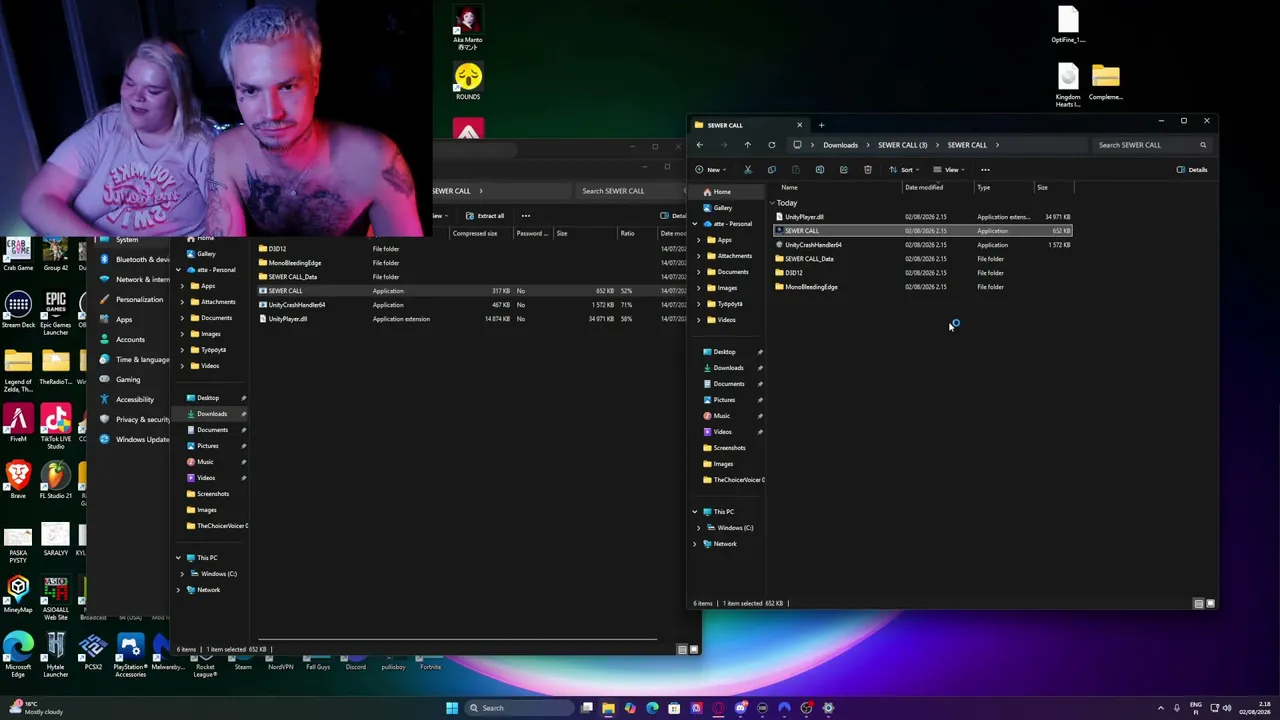Open the New item dropdown

pos(710,170)
